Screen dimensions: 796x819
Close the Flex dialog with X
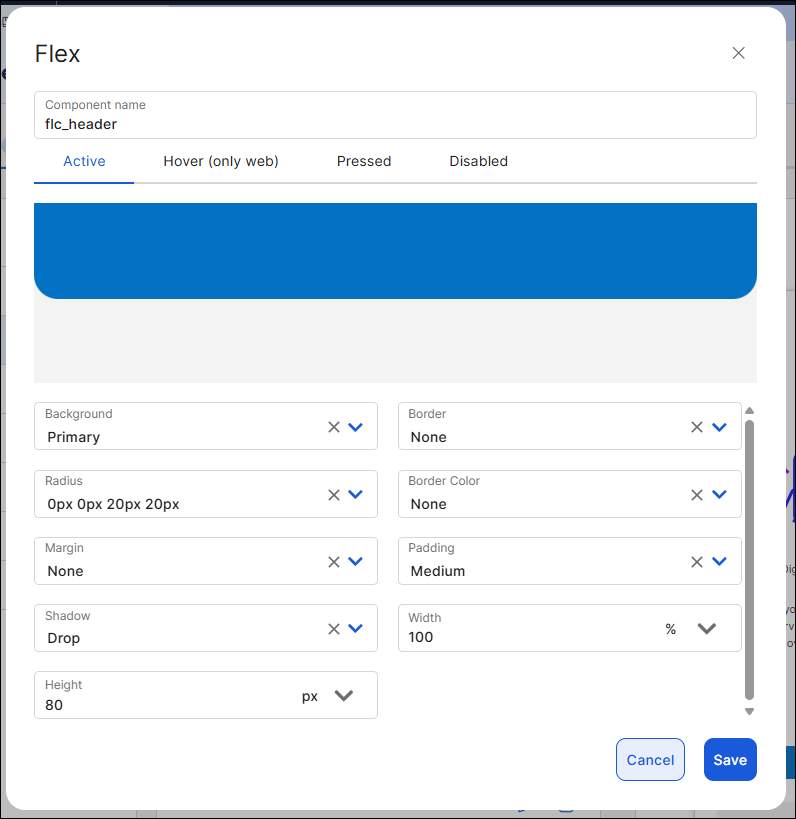[738, 53]
